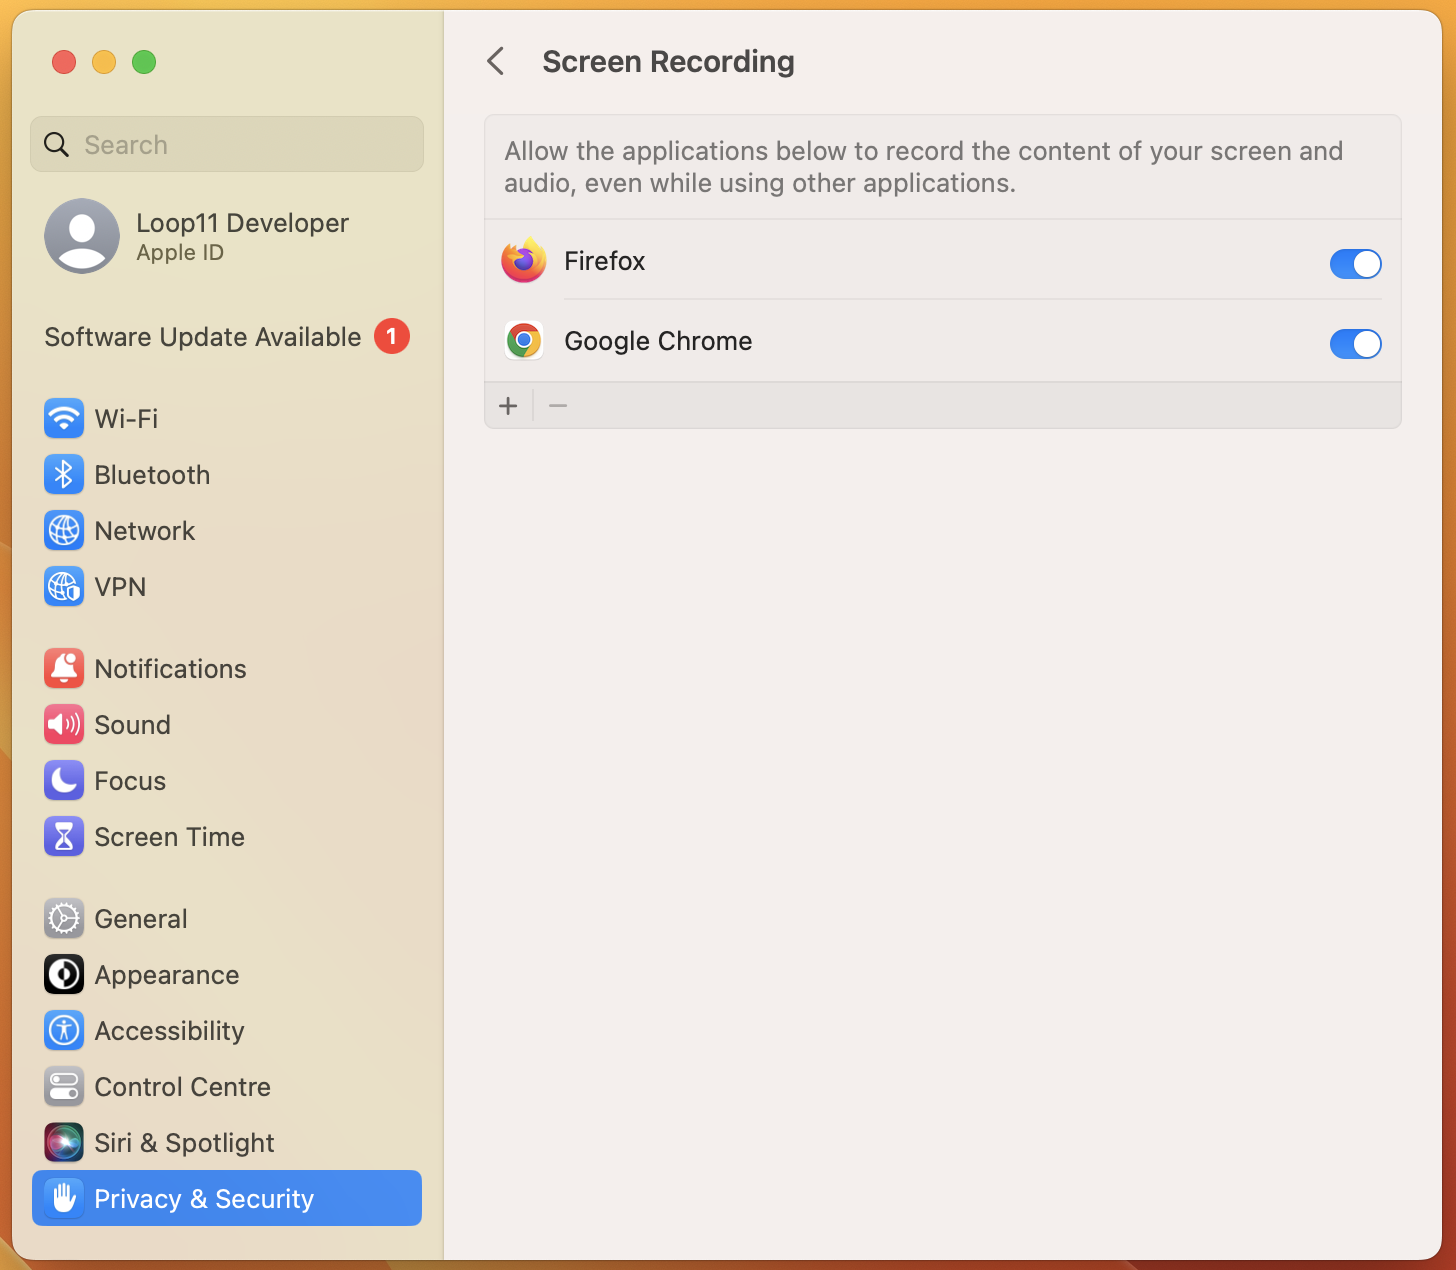Disable screen recording for Firefox
Image resolution: width=1456 pixels, height=1270 pixels.
click(x=1355, y=264)
